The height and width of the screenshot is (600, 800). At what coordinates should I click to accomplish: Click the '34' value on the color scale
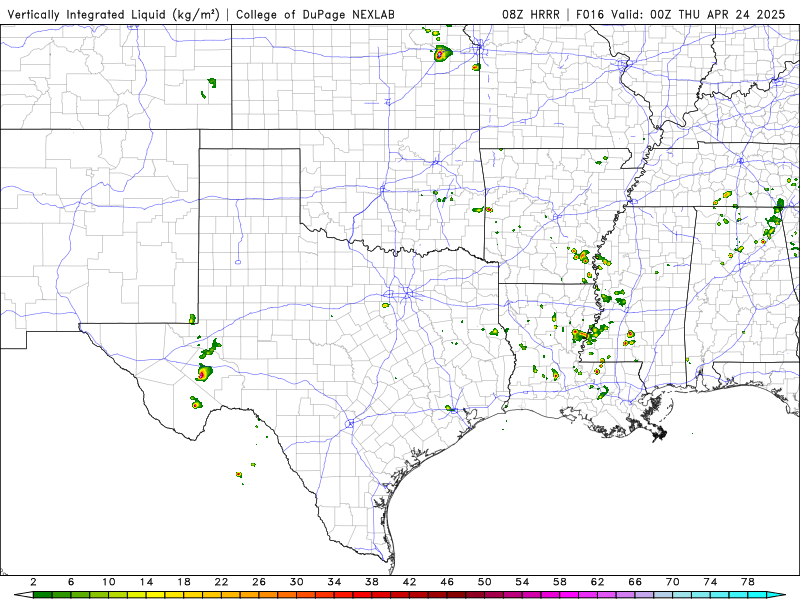click(x=334, y=582)
